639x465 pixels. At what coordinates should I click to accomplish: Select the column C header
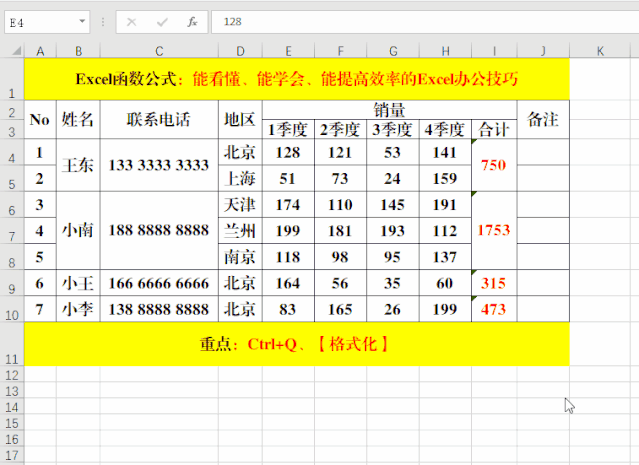coord(159,51)
